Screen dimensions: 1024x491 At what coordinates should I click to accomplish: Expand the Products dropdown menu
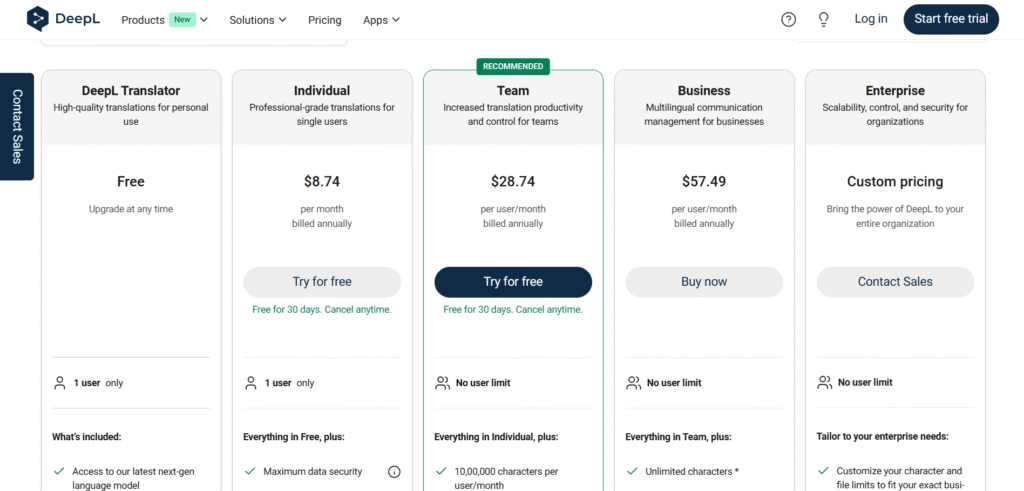165,20
